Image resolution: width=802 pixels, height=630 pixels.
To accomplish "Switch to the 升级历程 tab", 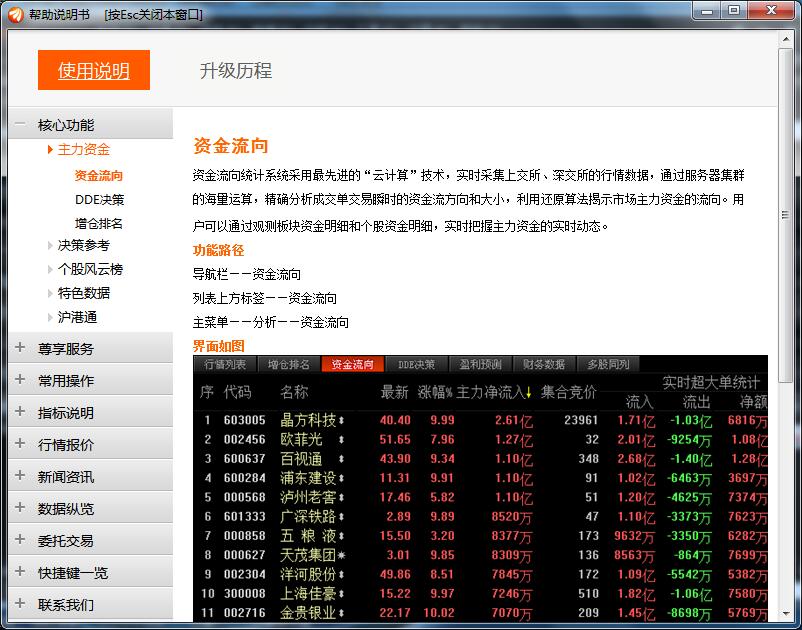I will pyautogui.click(x=236, y=70).
